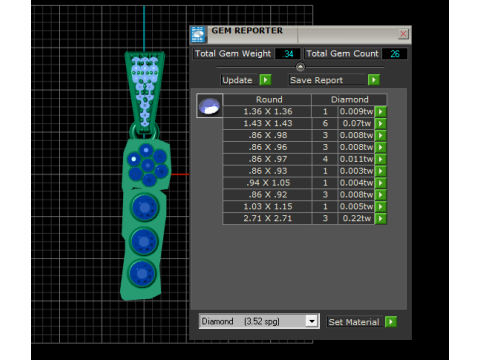Screen dimensions: 480x360
Task: Click the Set Material button label
Action: tap(354, 322)
